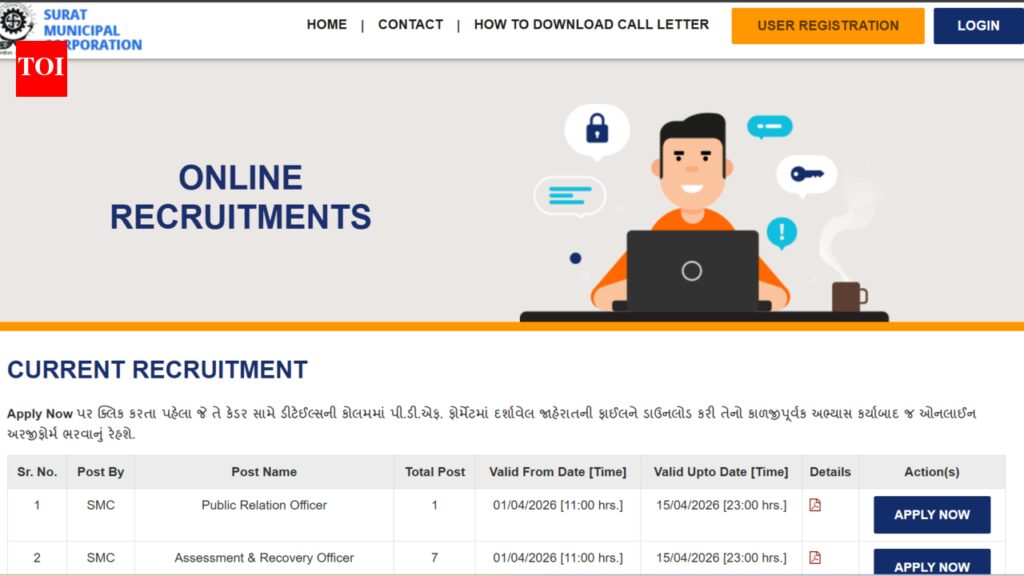Viewport: 1024px width, 576px height.
Task: Apply now for Public Relation Officer
Action: pyautogui.click(x=931, y=515)
